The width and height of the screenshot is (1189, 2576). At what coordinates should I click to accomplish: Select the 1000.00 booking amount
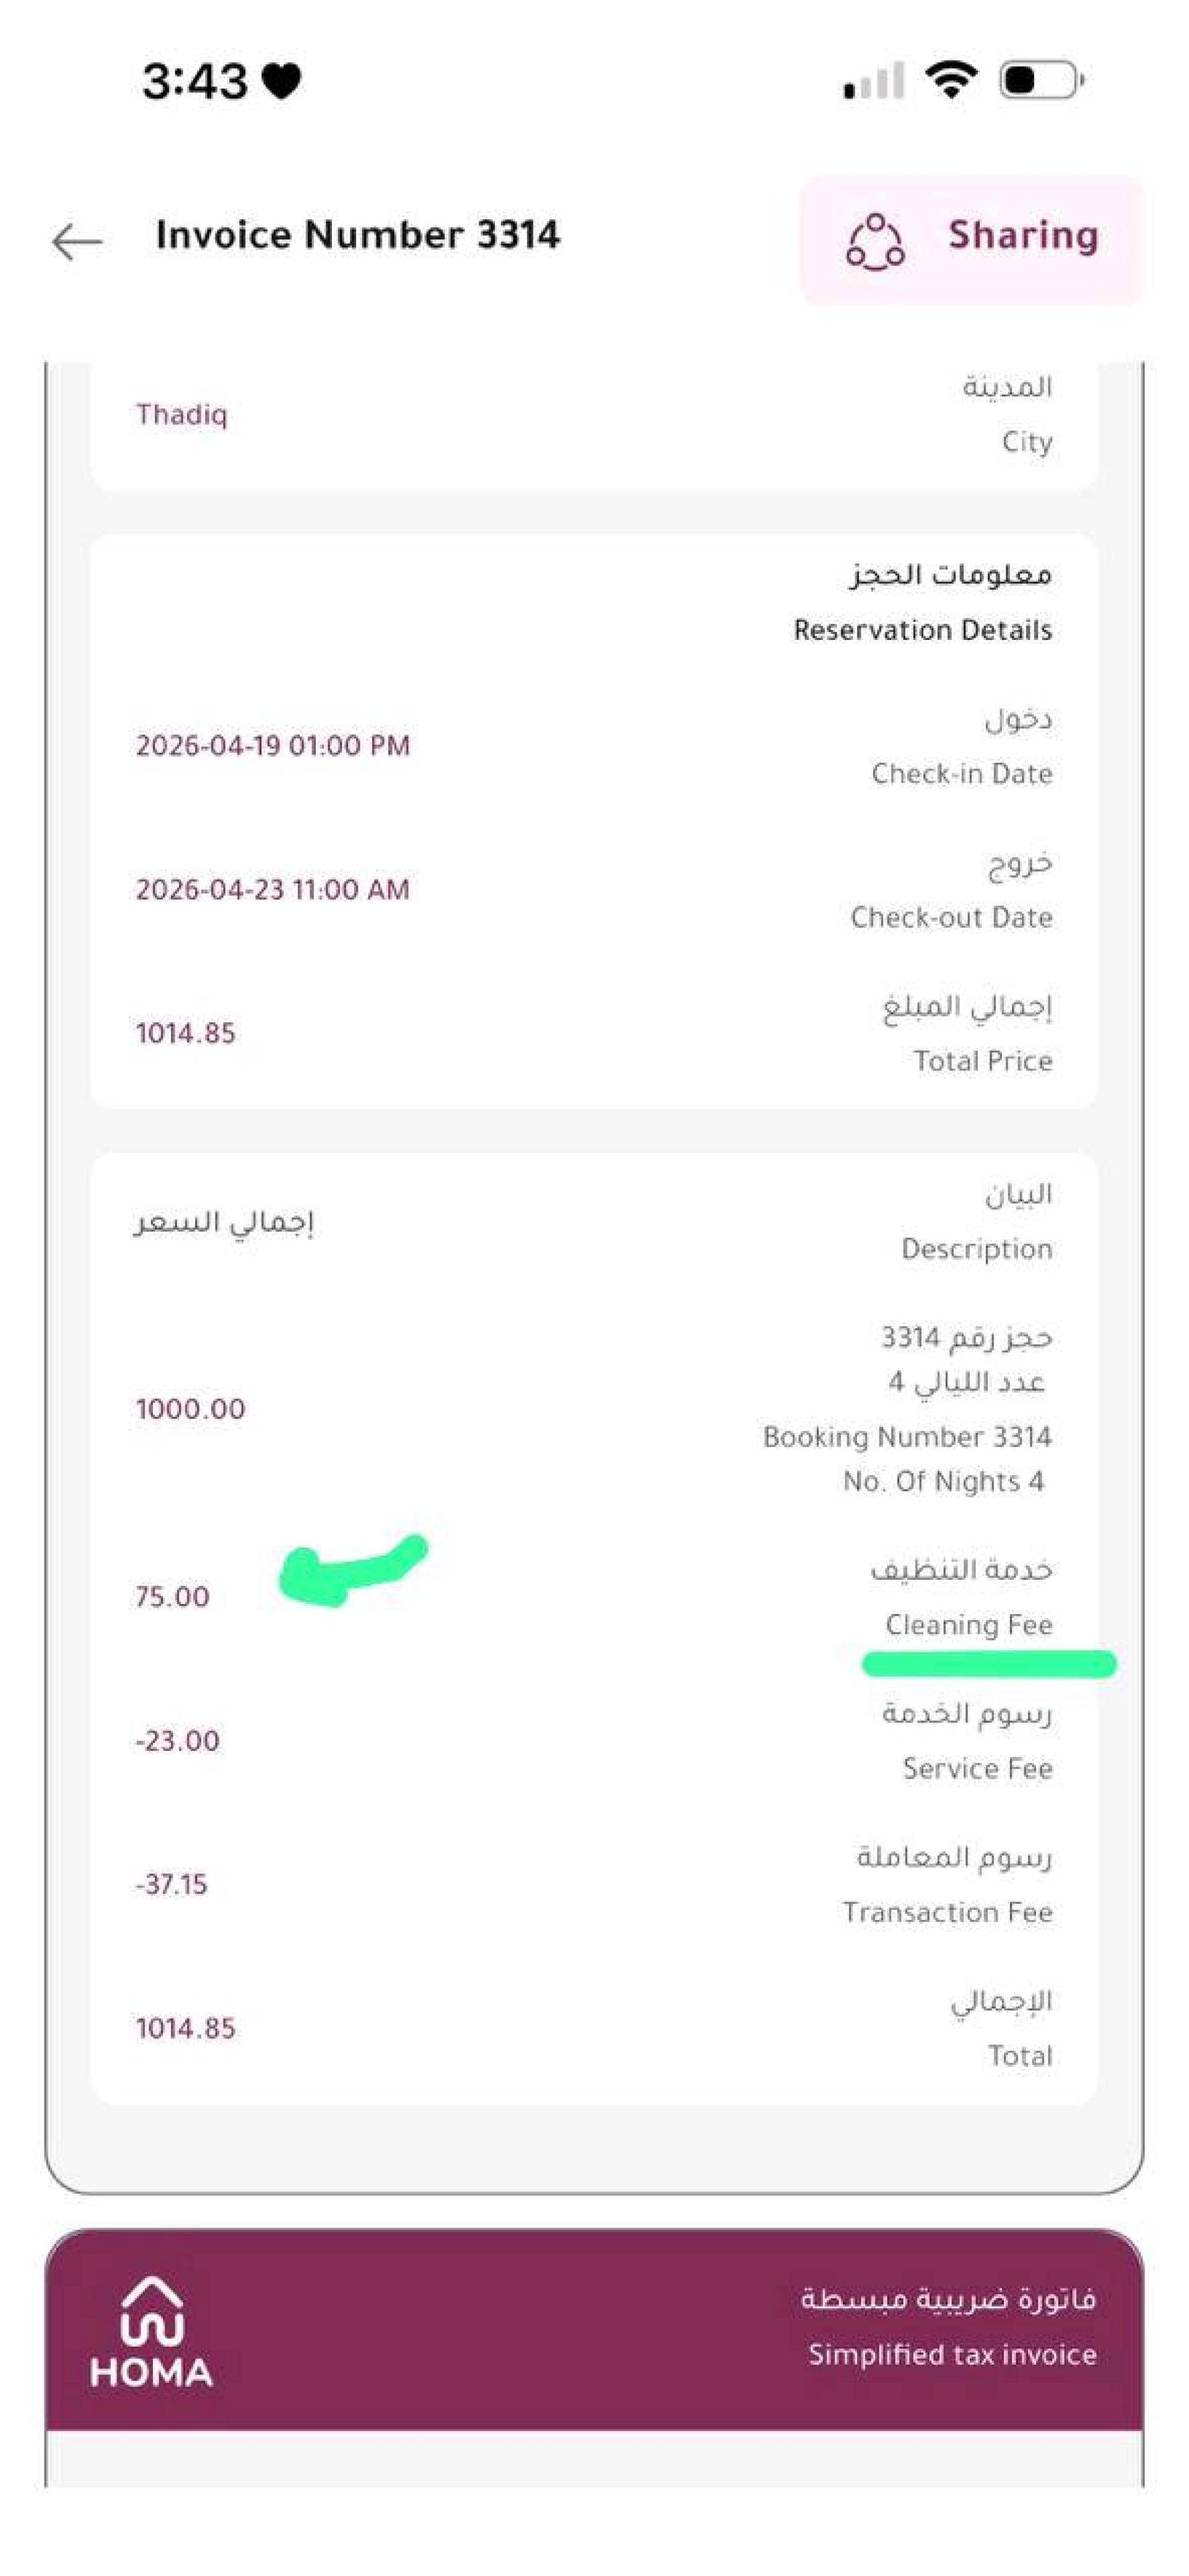[190, 1409]
